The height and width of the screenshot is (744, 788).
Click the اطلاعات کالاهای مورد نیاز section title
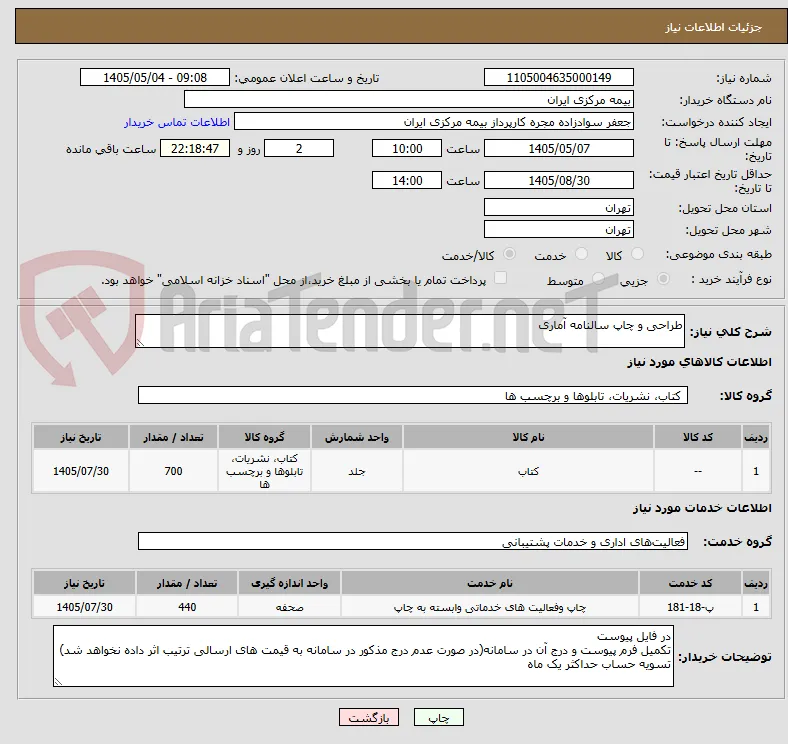(699, 362)
